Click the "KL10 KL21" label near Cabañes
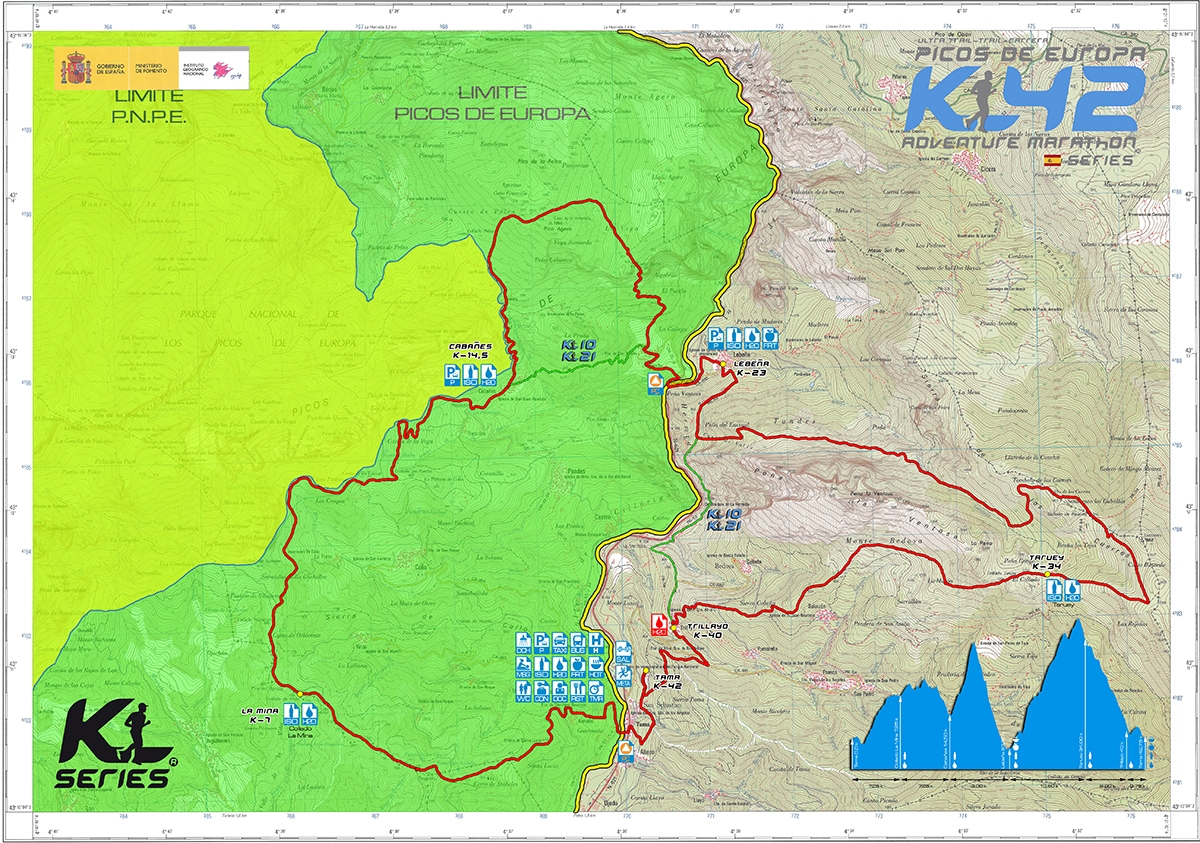1200x843 pixels. (x=578, y=349)
